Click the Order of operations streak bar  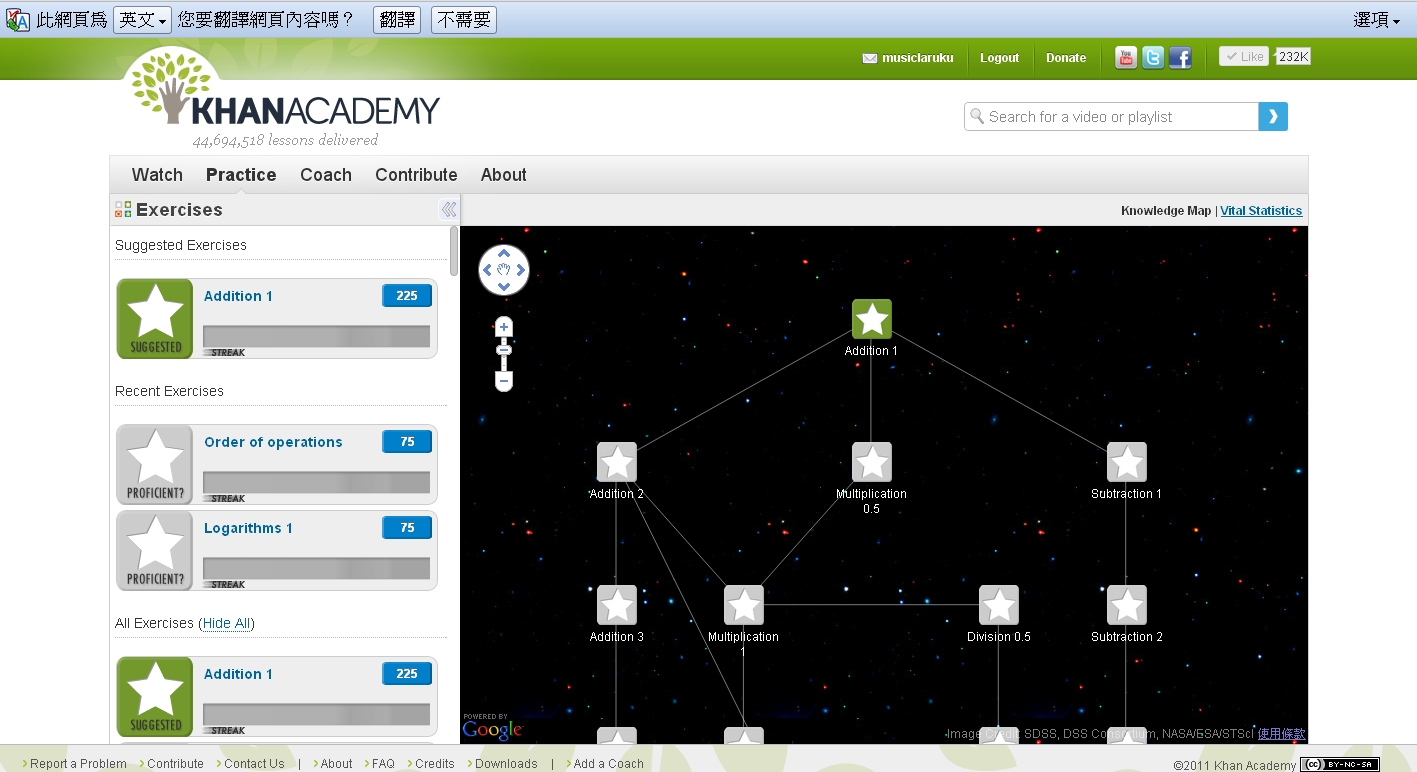click(317, 483)
